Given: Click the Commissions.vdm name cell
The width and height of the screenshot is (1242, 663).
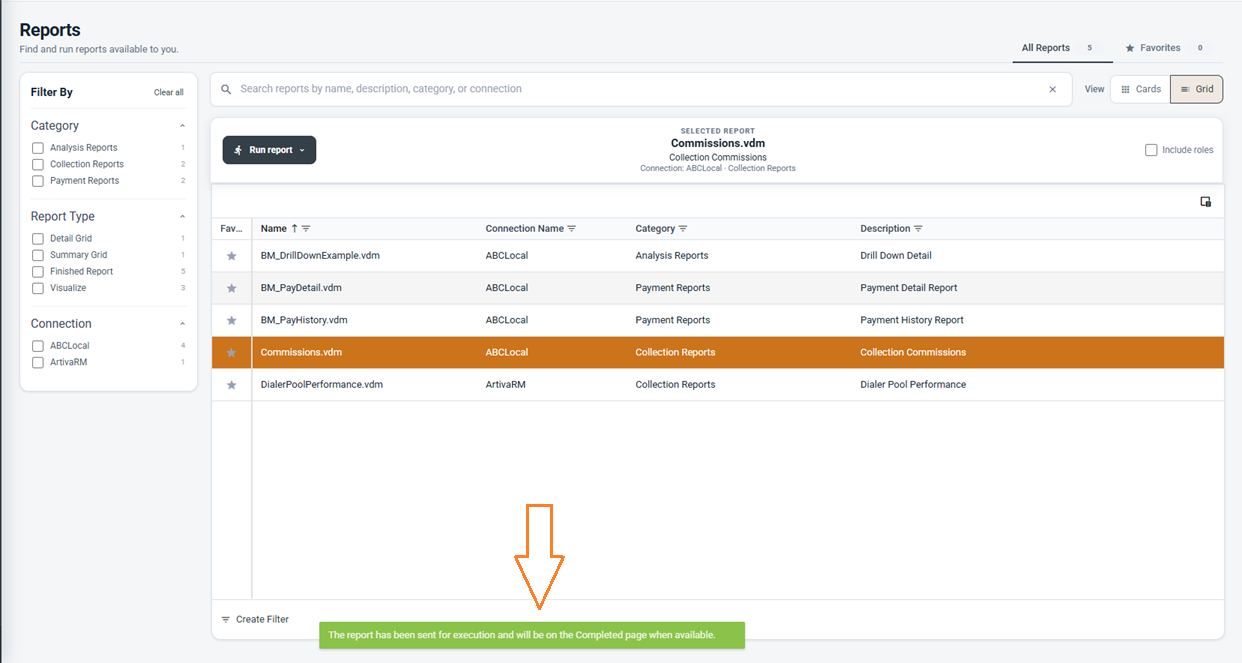Looking at the screenshot, I should point(301,353).
